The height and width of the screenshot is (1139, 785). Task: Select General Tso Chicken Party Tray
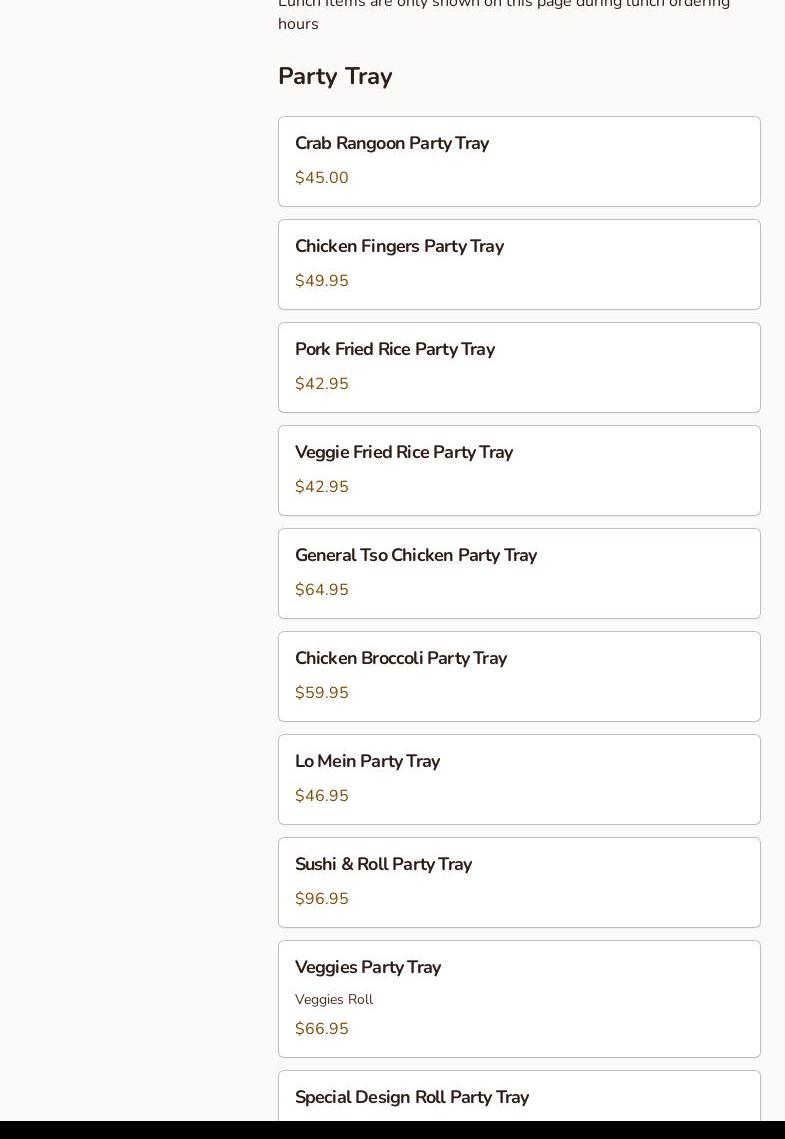416,556
